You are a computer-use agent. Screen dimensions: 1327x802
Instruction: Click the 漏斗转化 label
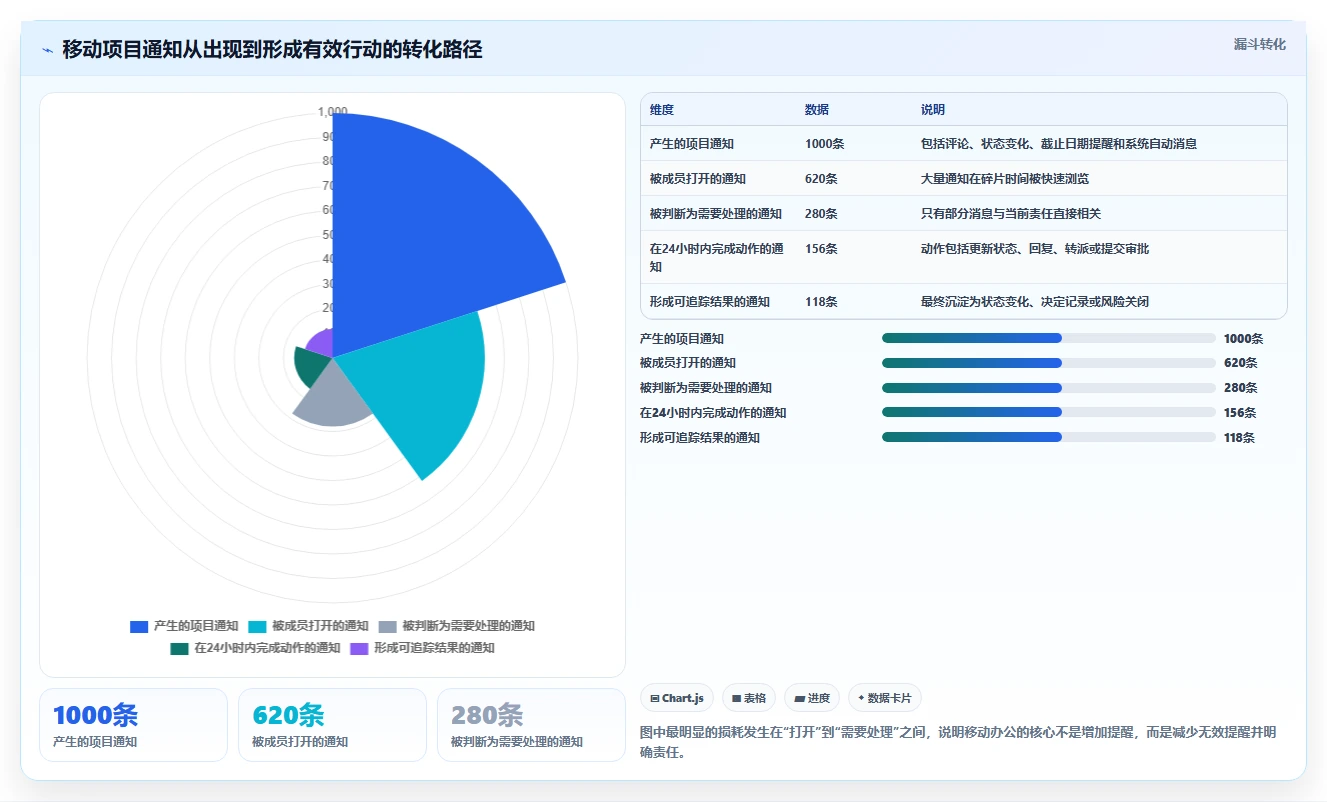click(1259, 44)
